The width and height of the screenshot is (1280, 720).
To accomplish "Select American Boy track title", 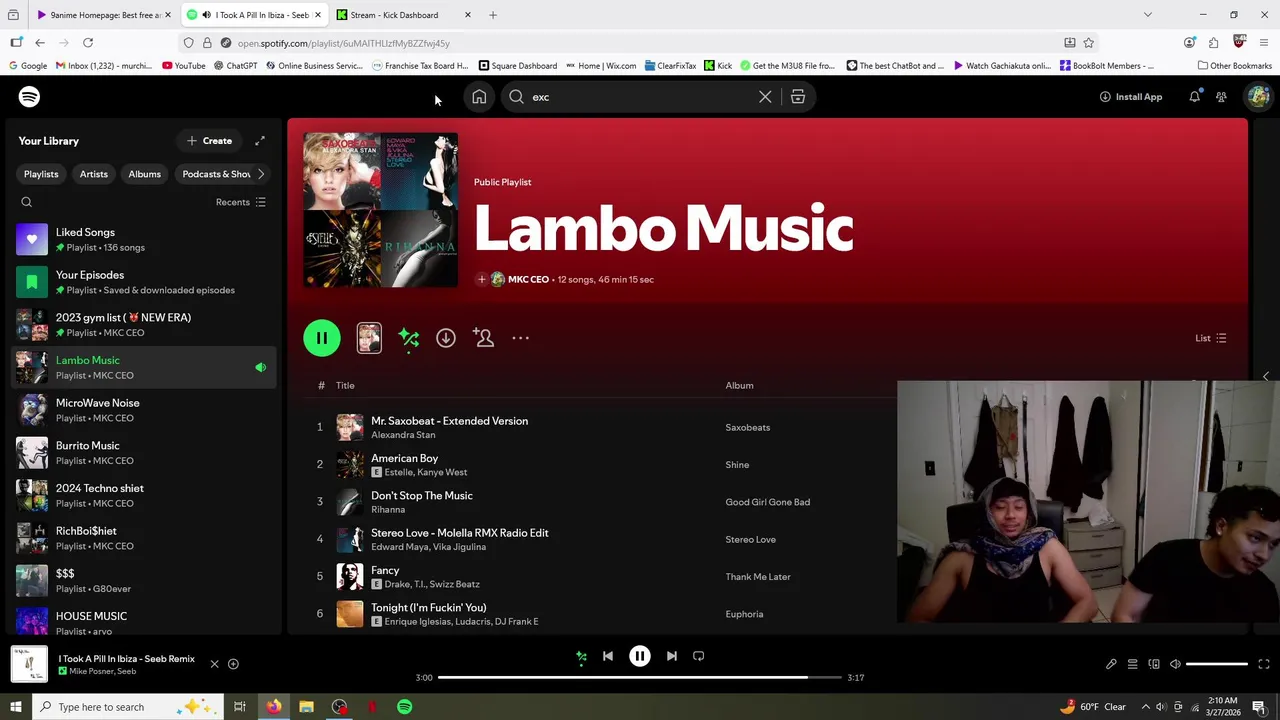I will click(x=404, y=458).
